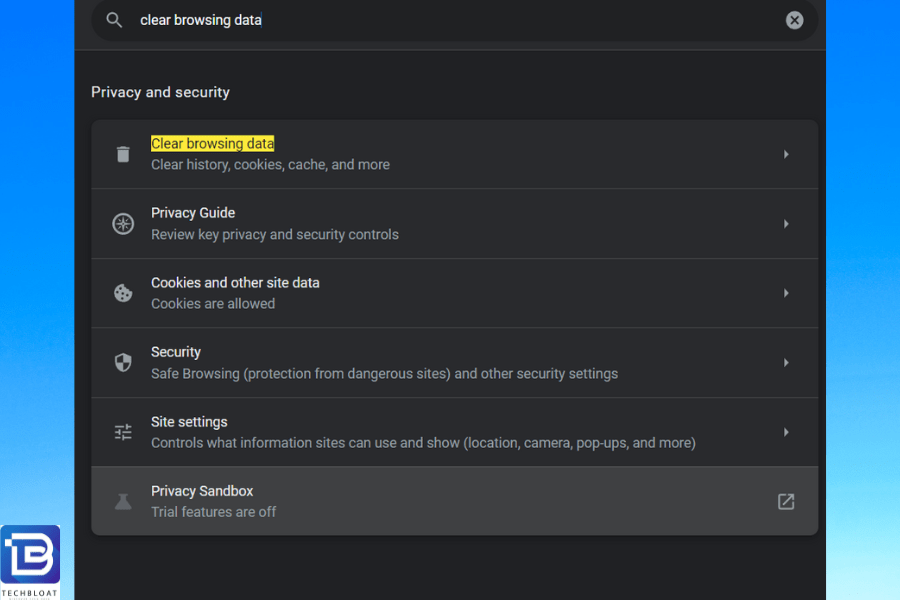Viewport: 900px width, 600px height.
Task: Expand the Clear browsing data arrow
Action: pyautogui.click(x=786, y=154)
